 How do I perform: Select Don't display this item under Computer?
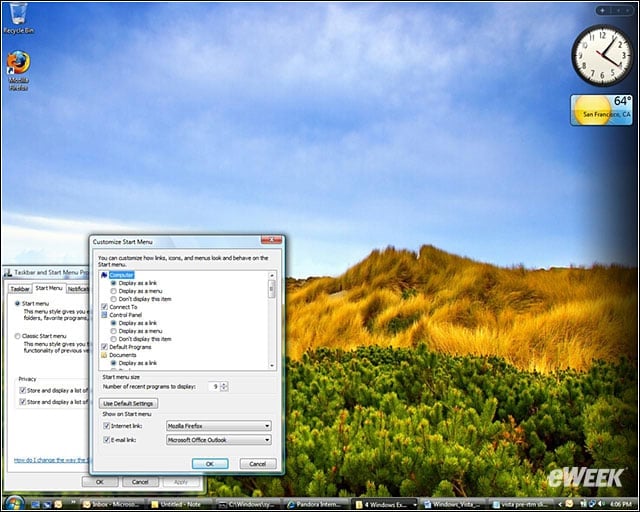[x=114, y=299]
